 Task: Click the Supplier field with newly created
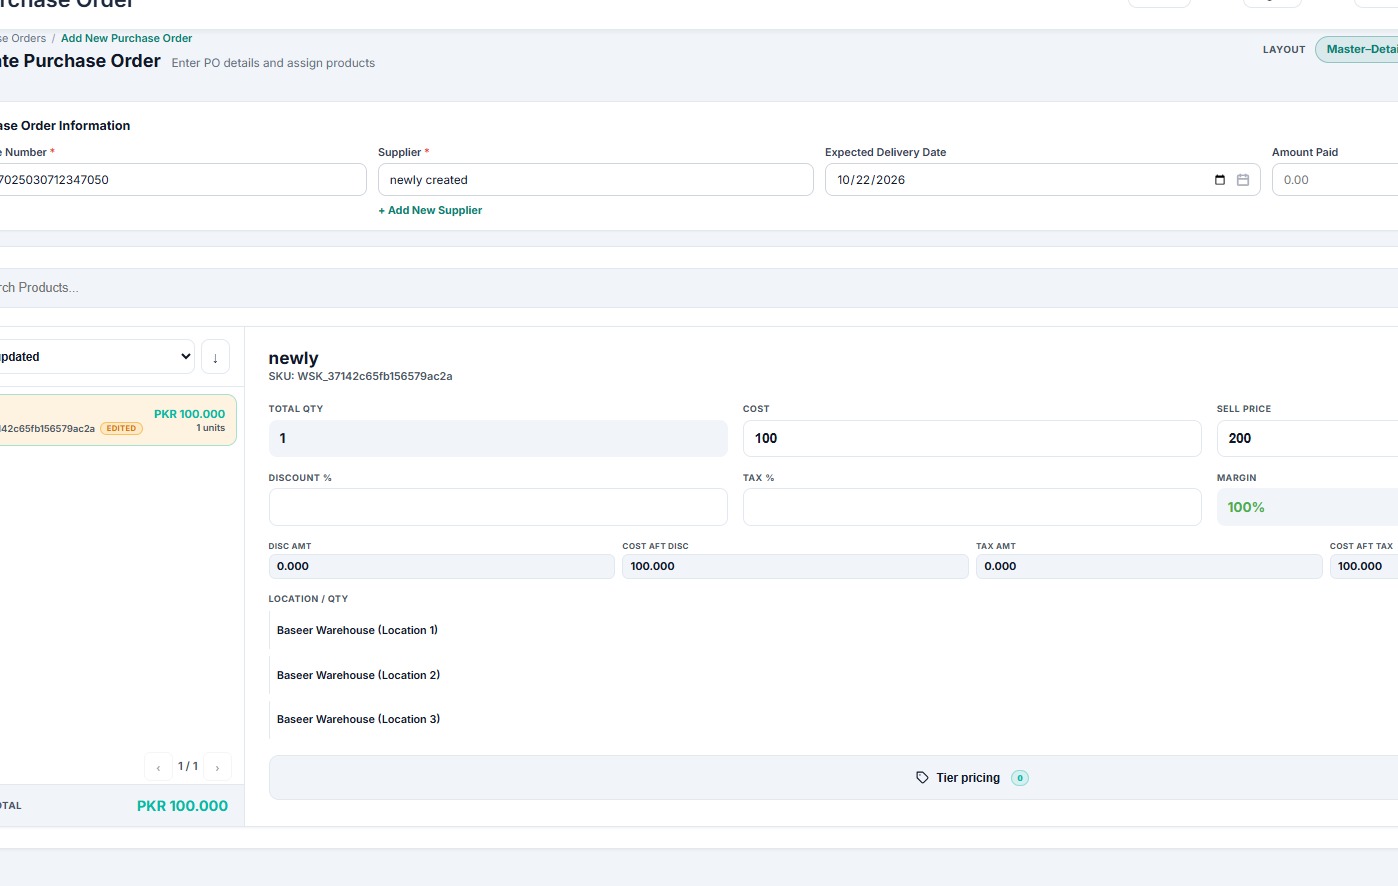[x=595, y=180]
